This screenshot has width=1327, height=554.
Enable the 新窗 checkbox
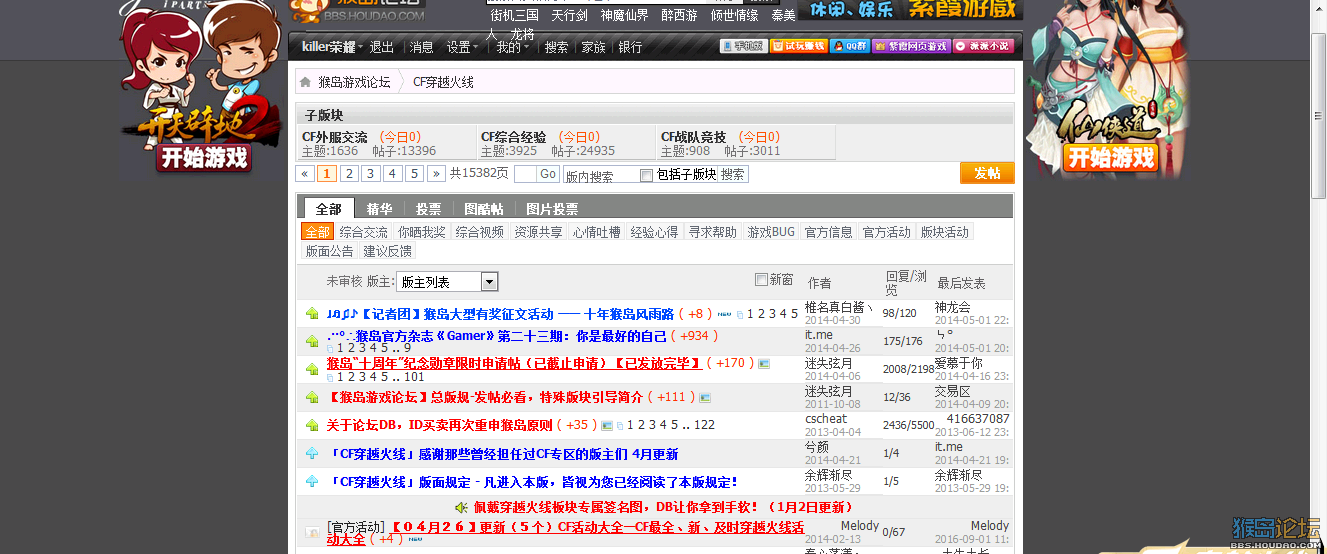[761, 280]
